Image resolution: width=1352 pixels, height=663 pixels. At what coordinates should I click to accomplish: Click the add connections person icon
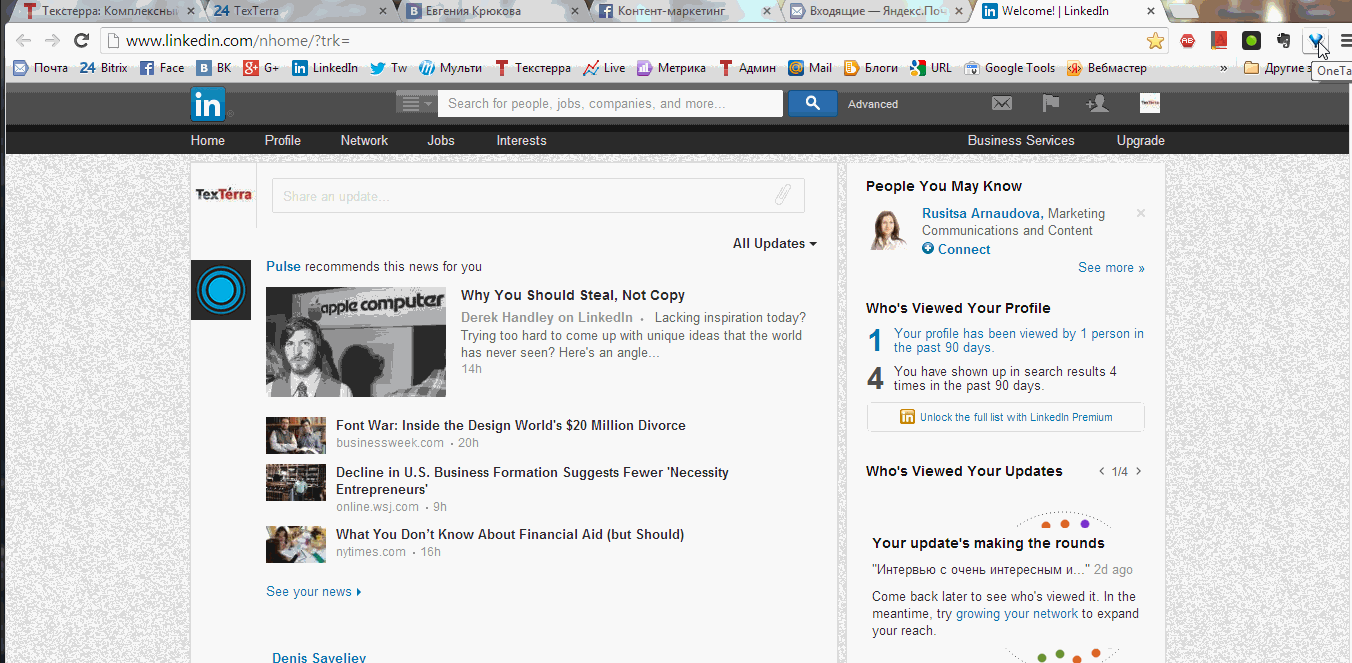pos(1097,103)
